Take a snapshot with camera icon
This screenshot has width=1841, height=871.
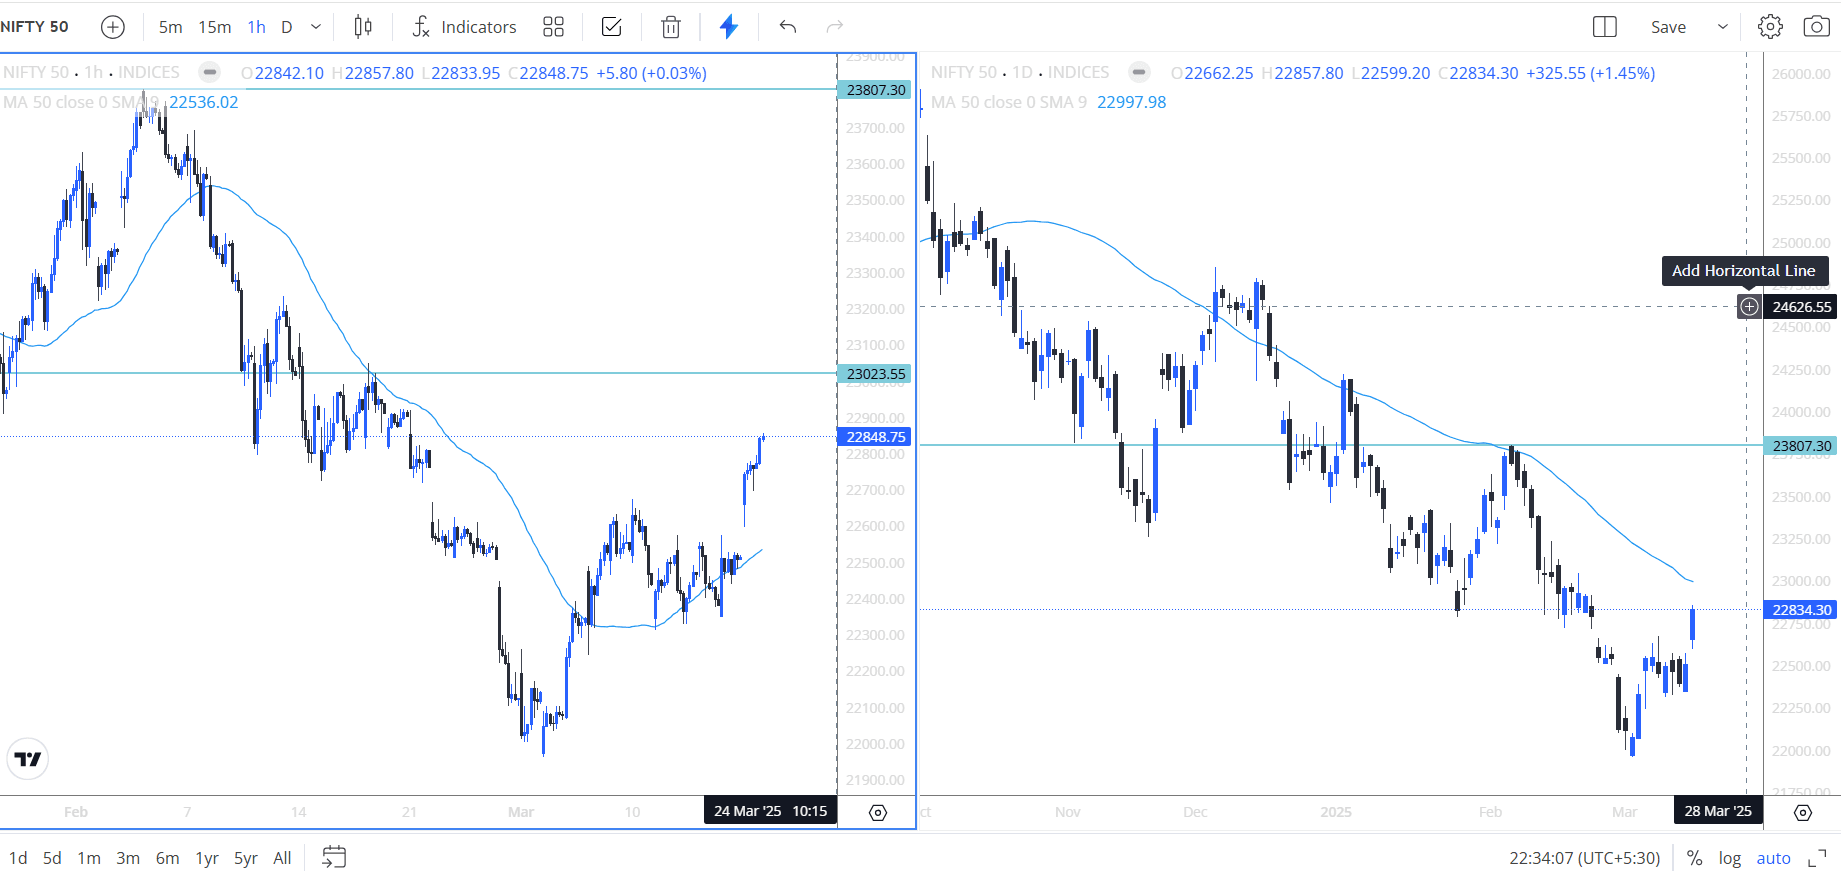point(1816,27)
